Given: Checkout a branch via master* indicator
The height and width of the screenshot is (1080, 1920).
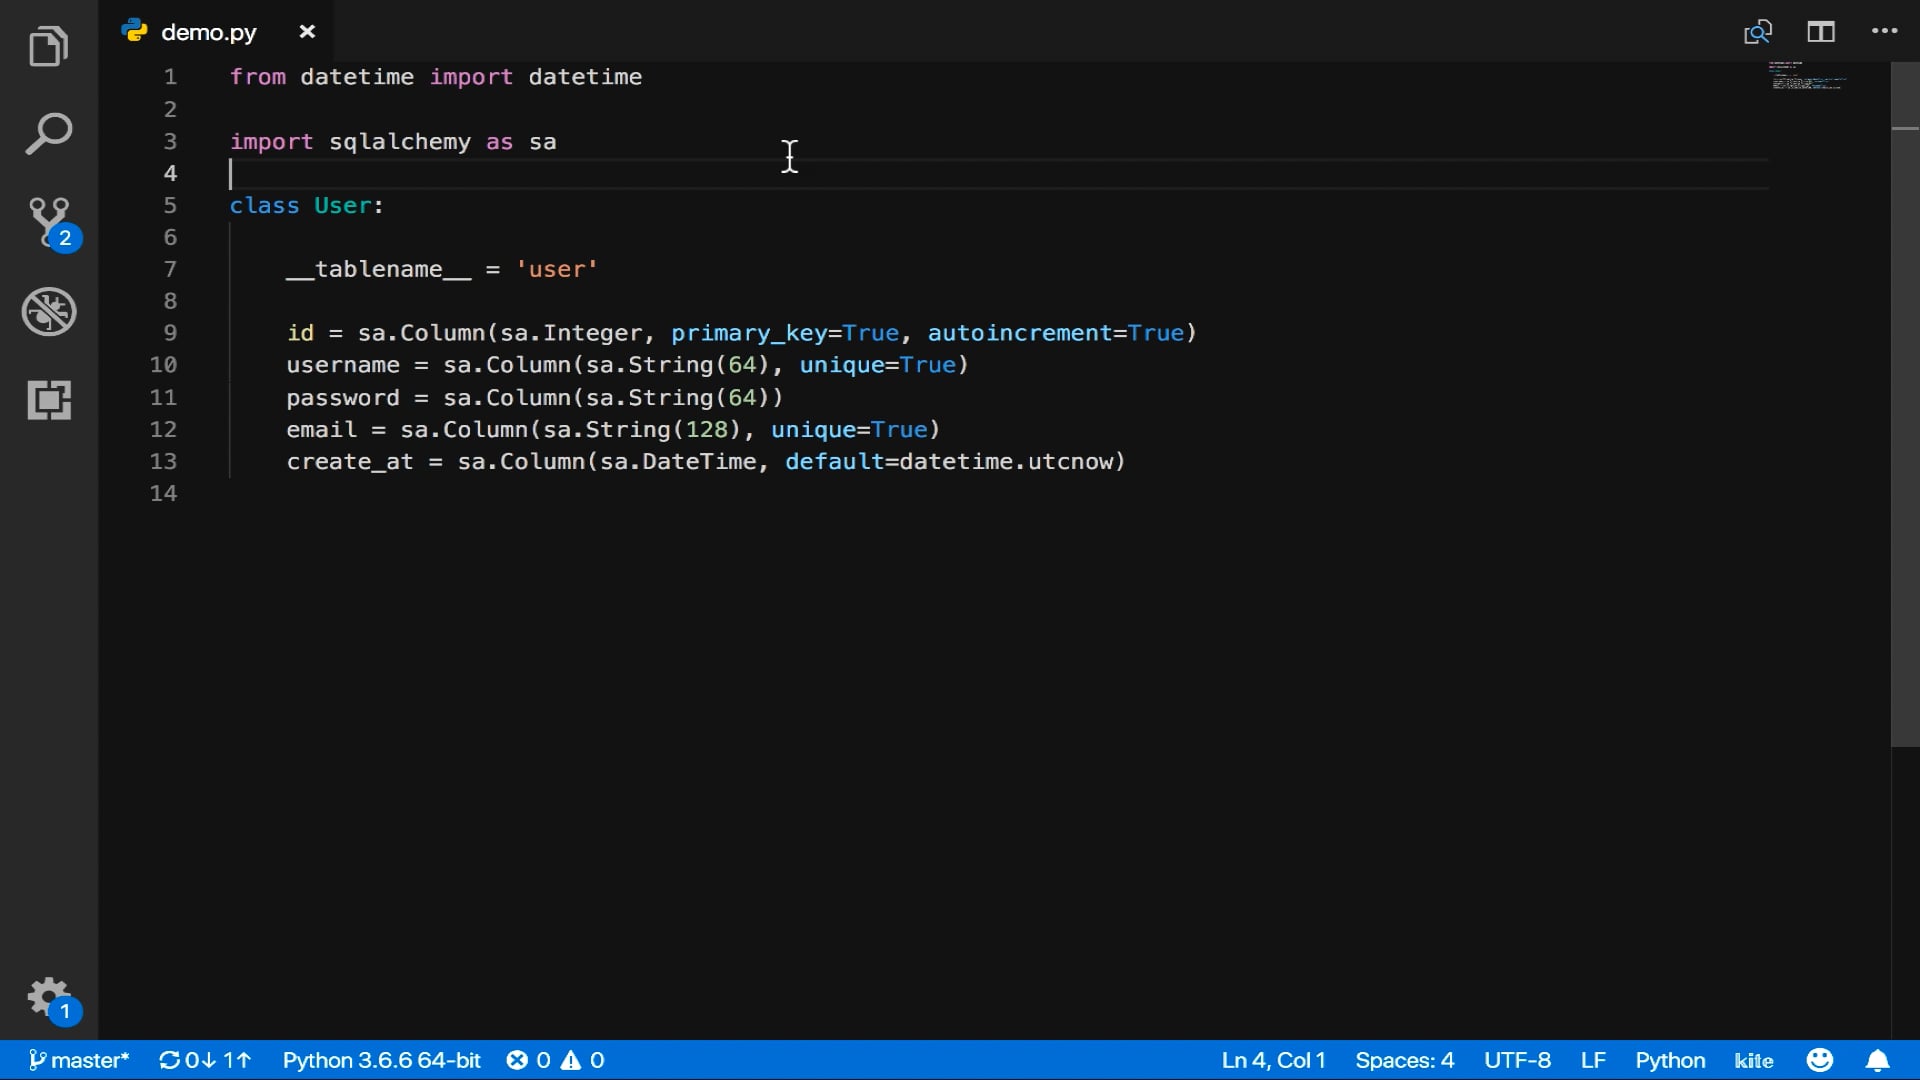Looking at the screenshot, I should click(x=78, y=1060).
